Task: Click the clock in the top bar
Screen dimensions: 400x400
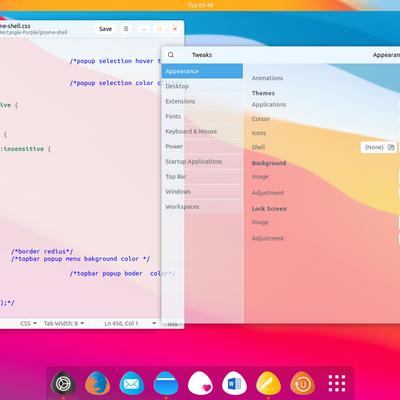Action: click(200, 5)
